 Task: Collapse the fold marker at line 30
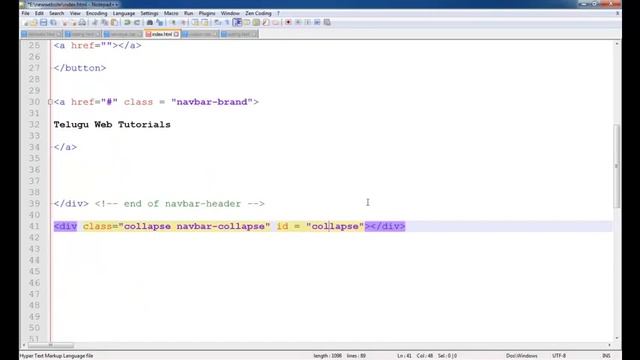pyautogui.click(x=50, y=102)
